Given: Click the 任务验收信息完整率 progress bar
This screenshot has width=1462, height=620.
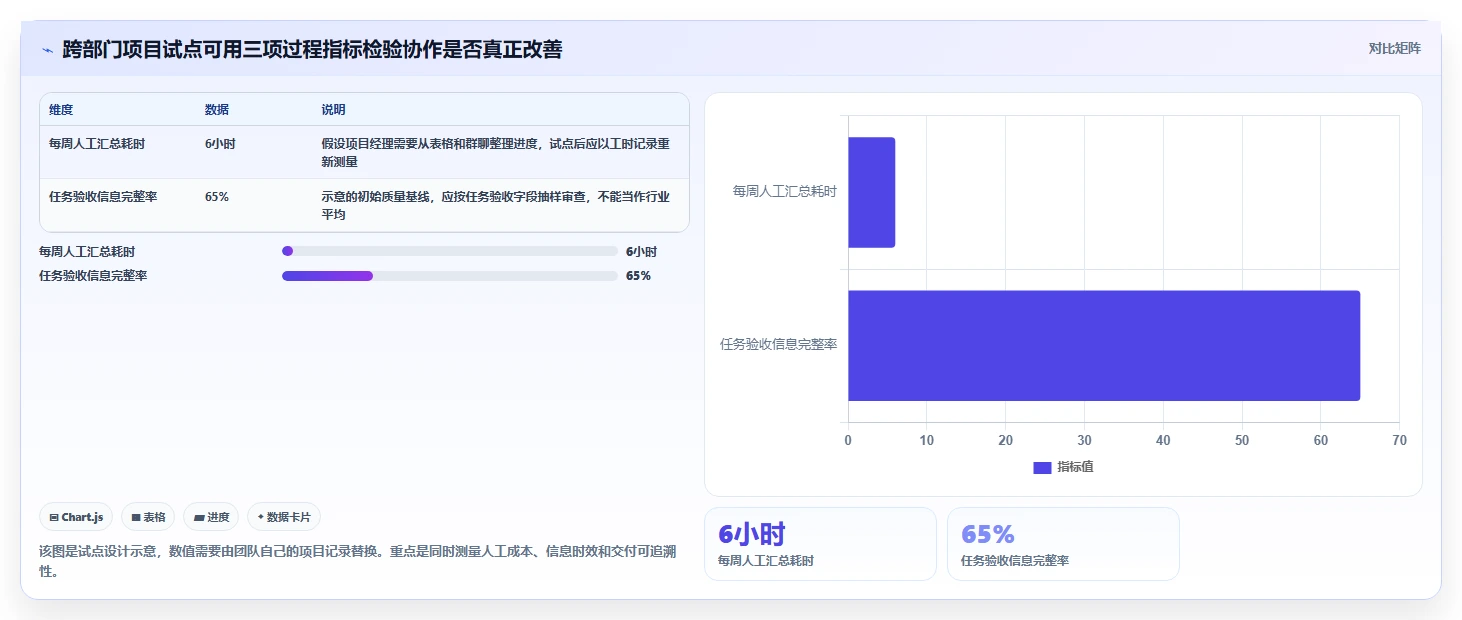Looking at the screenshot, I should (450, 276).
